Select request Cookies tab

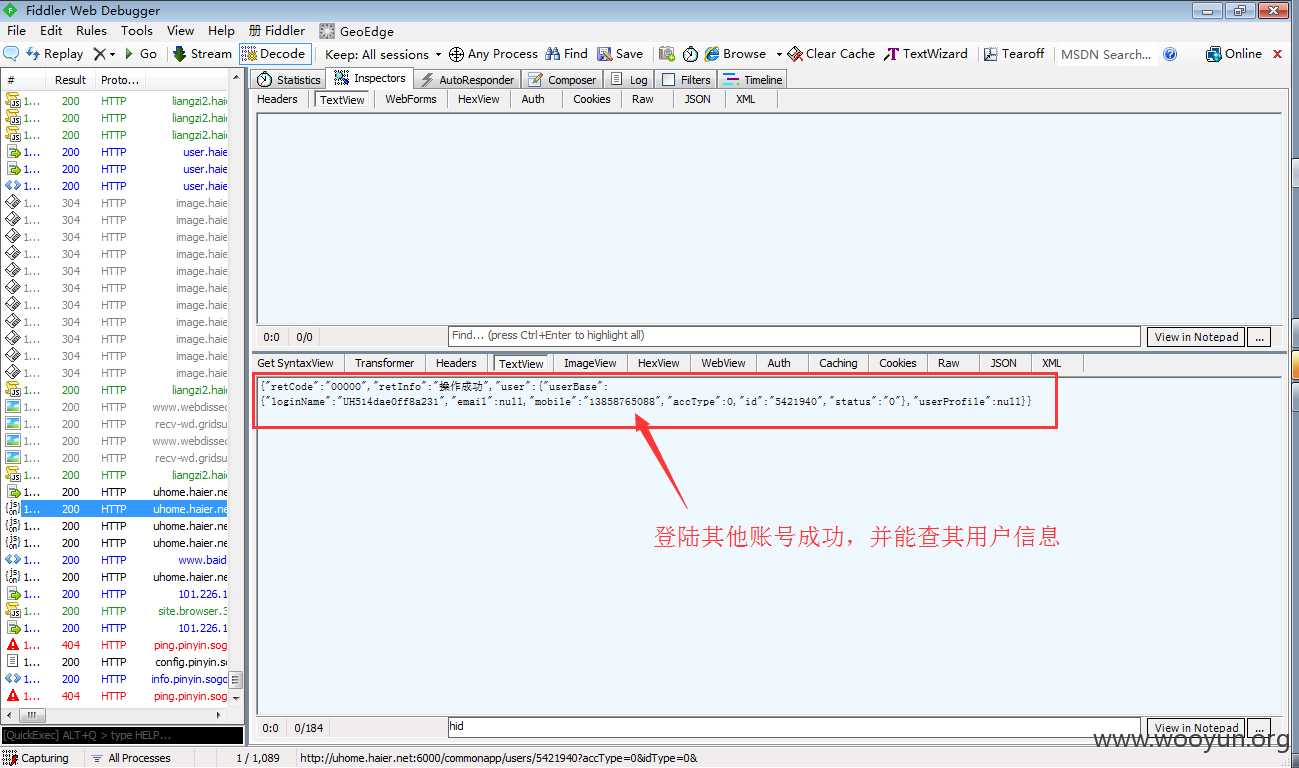(x=591, y=99)
